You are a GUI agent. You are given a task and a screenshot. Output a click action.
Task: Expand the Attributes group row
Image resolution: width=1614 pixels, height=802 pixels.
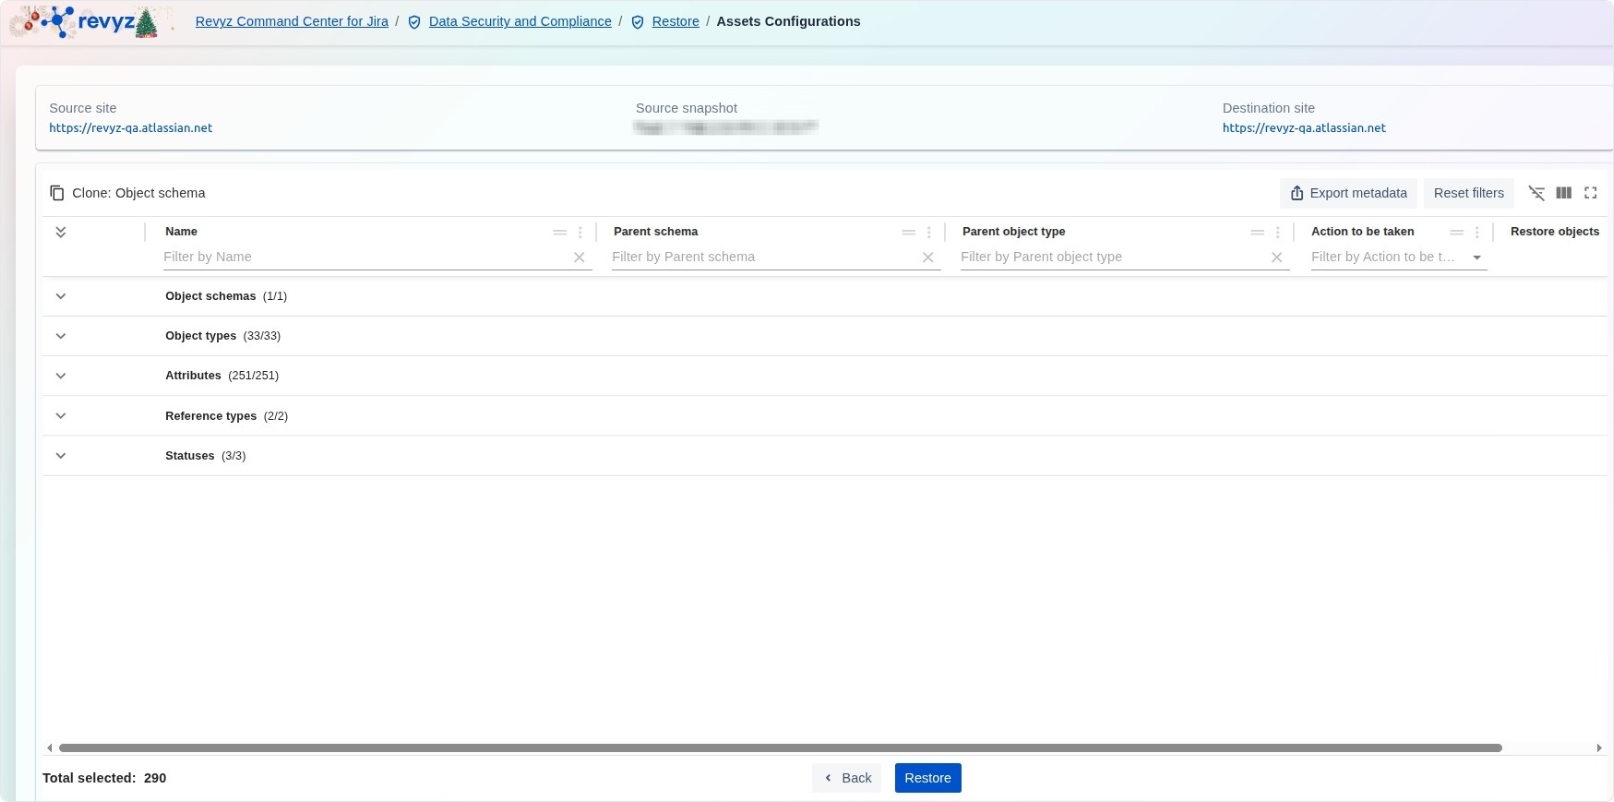tap(61, 376)
